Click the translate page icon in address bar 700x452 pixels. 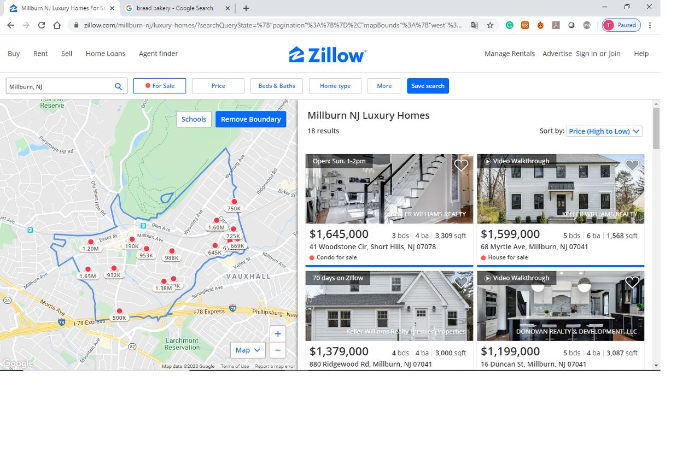pyautogui.click(x=475, y=25)
